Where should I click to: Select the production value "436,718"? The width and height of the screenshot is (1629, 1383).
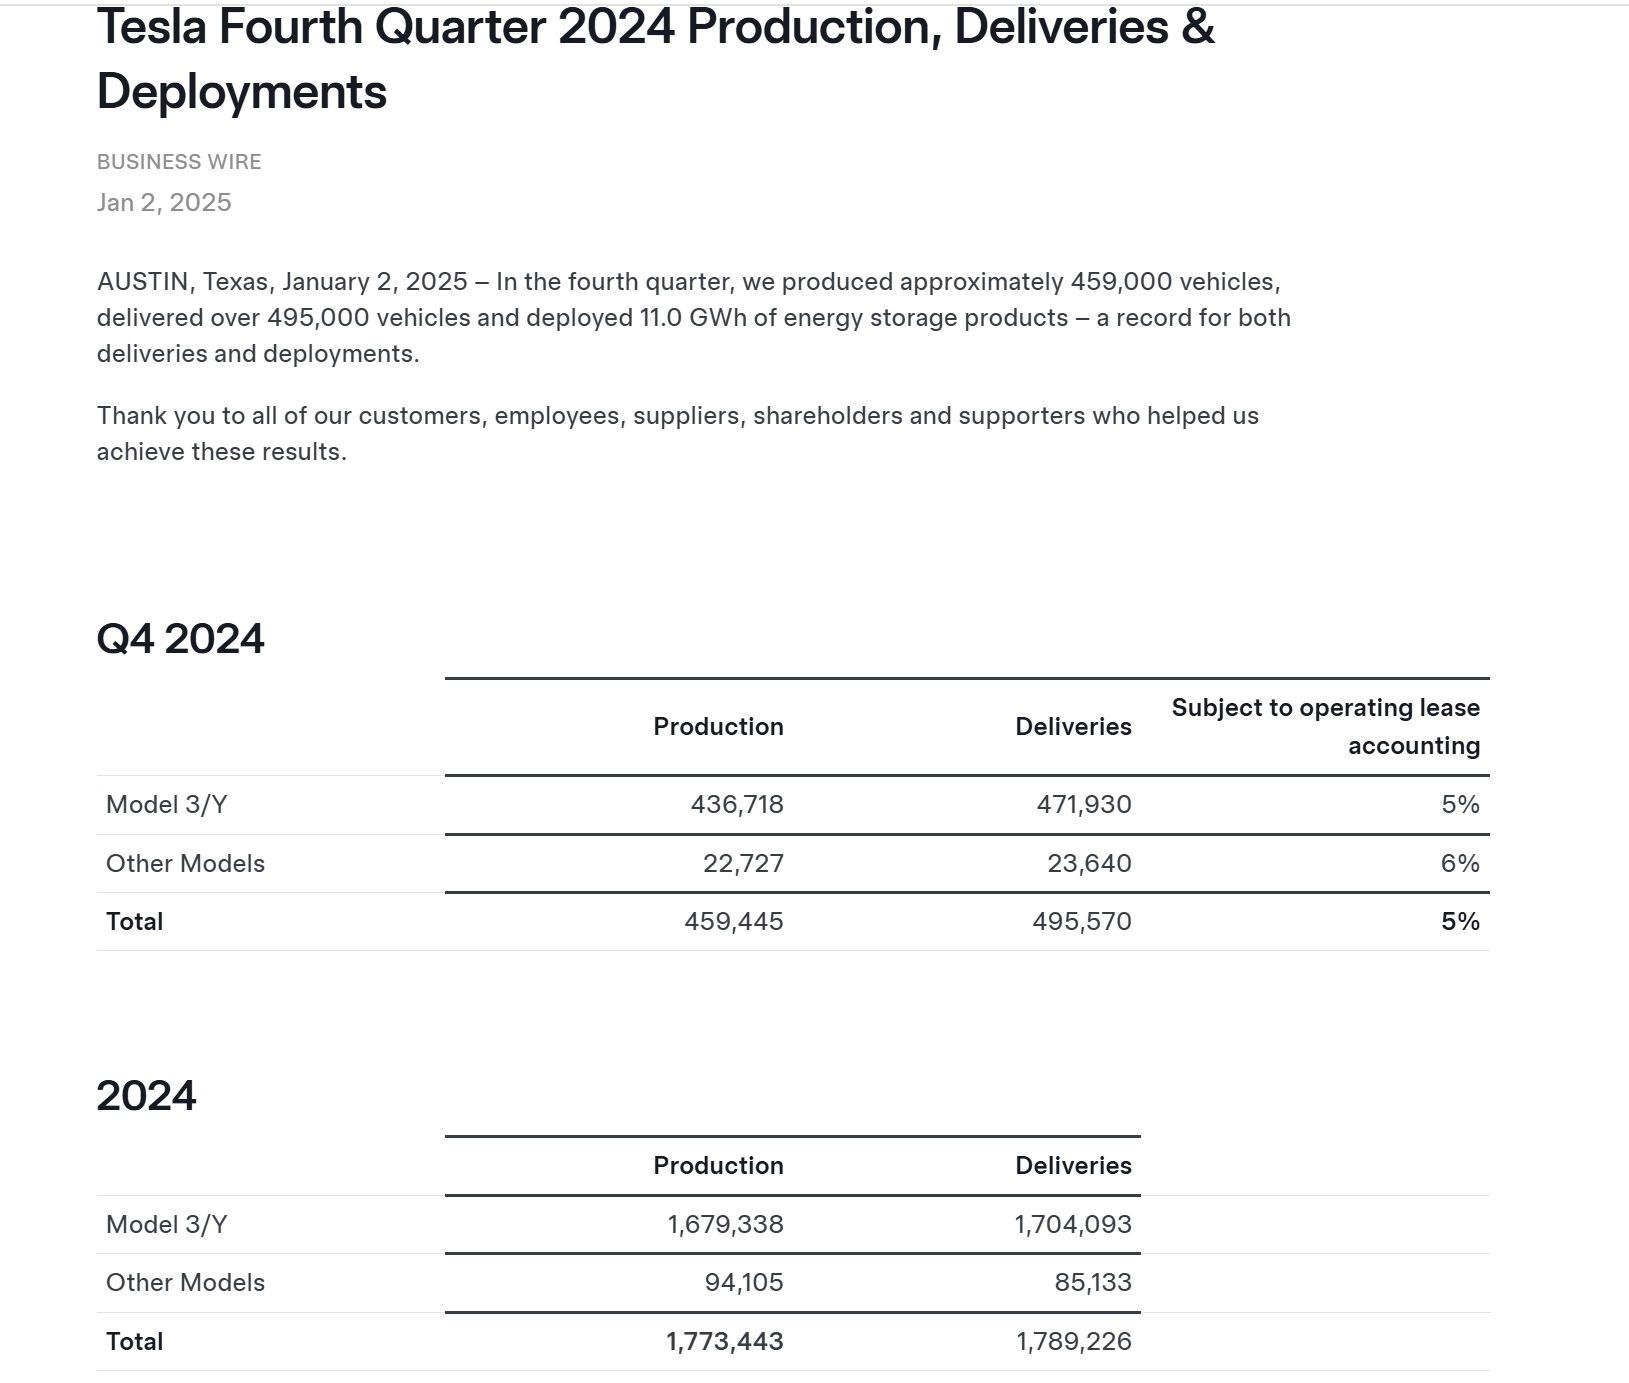tap(737, 805)
